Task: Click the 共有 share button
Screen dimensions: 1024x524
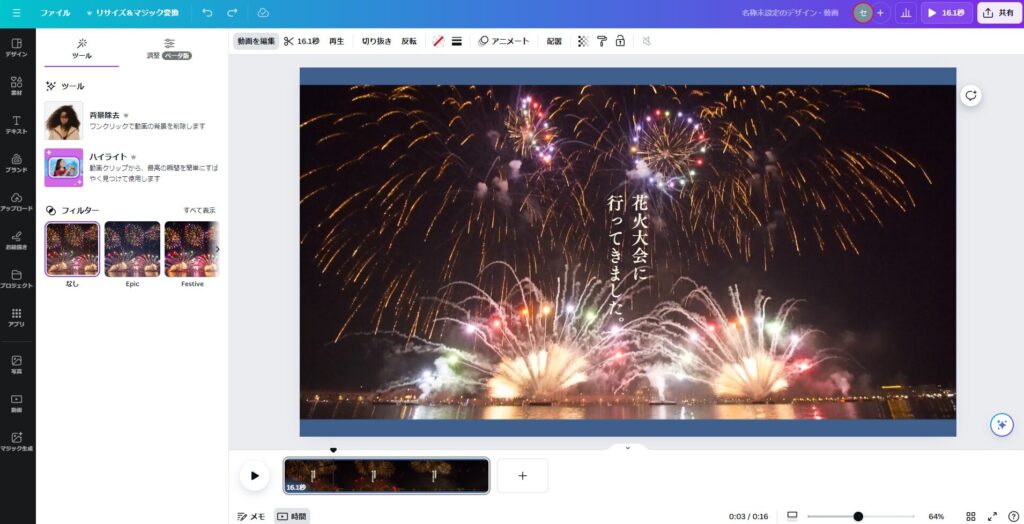Action: (998, 13)
